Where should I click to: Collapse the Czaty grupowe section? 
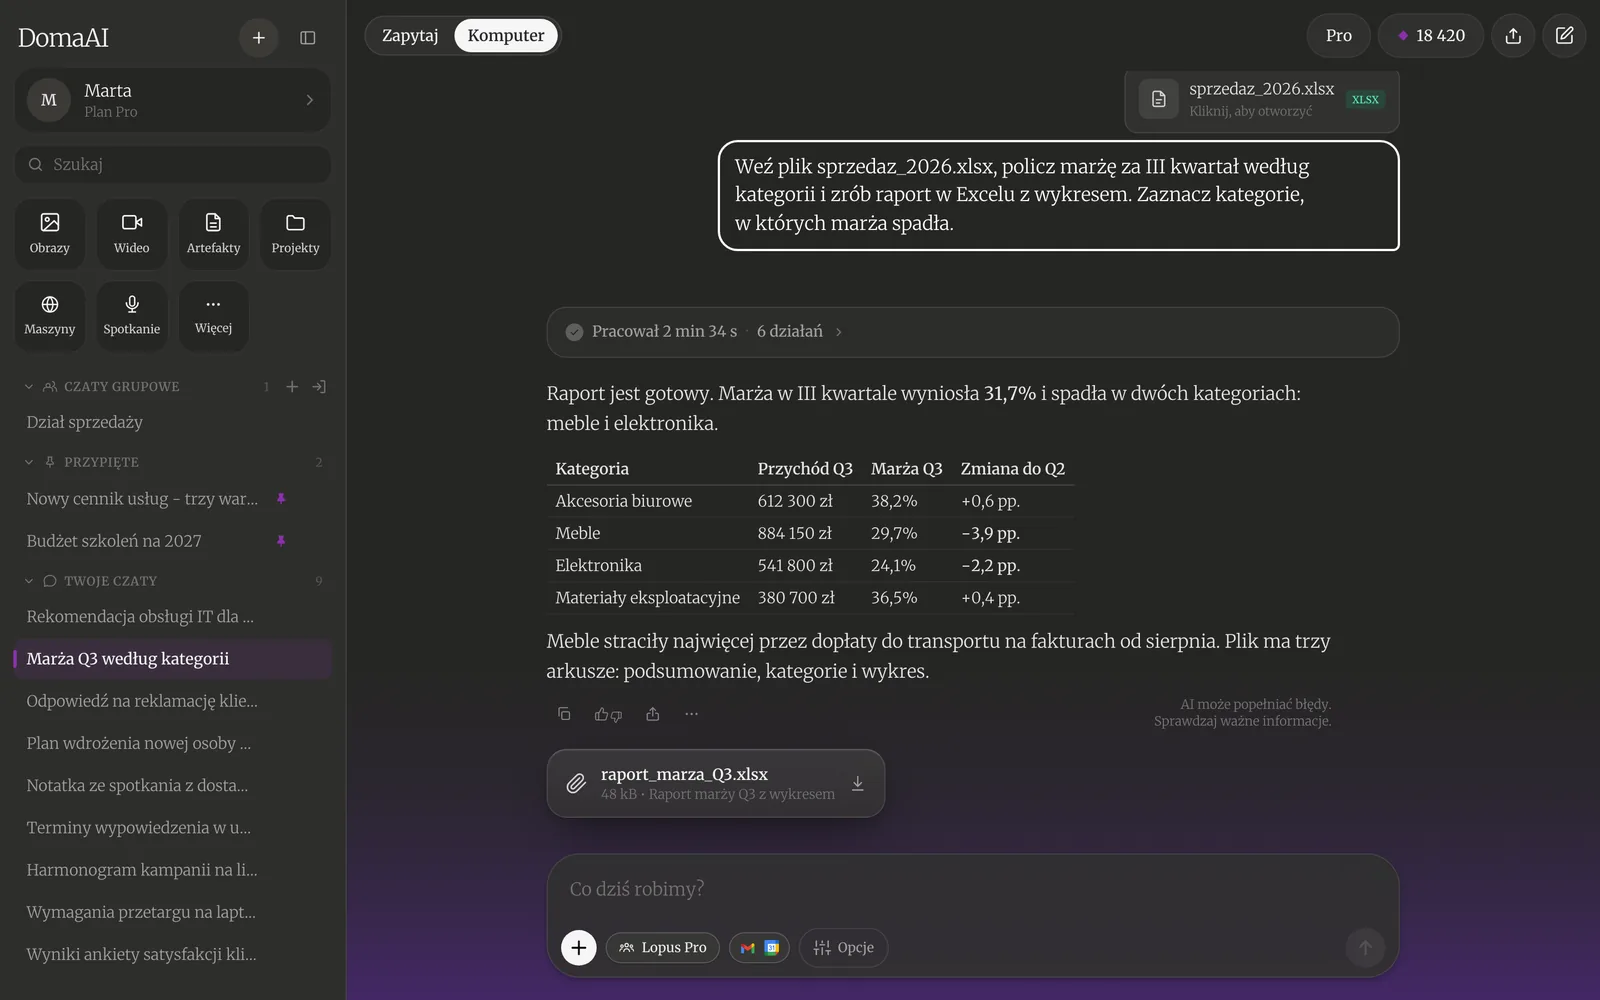click(x=29, y=387)
